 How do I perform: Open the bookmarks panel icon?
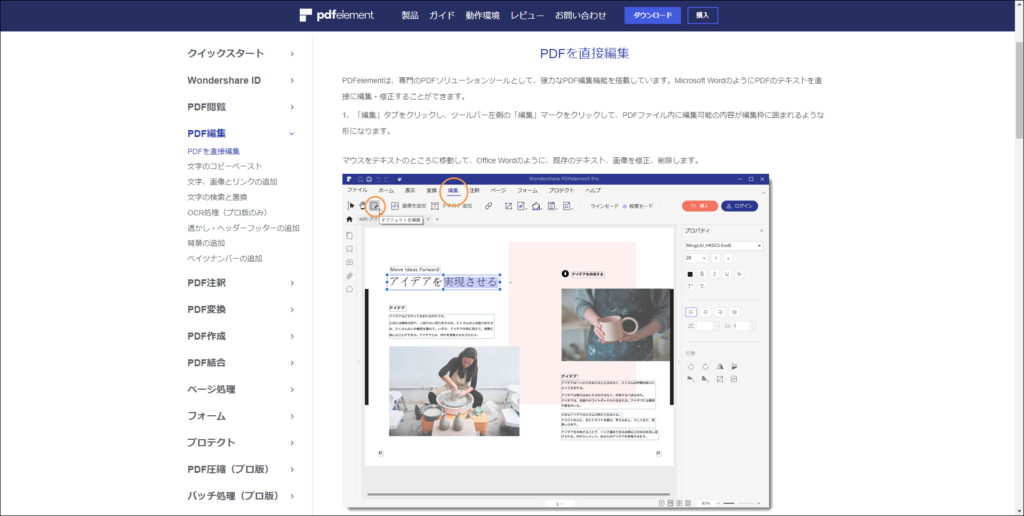[x=349, y=249]
